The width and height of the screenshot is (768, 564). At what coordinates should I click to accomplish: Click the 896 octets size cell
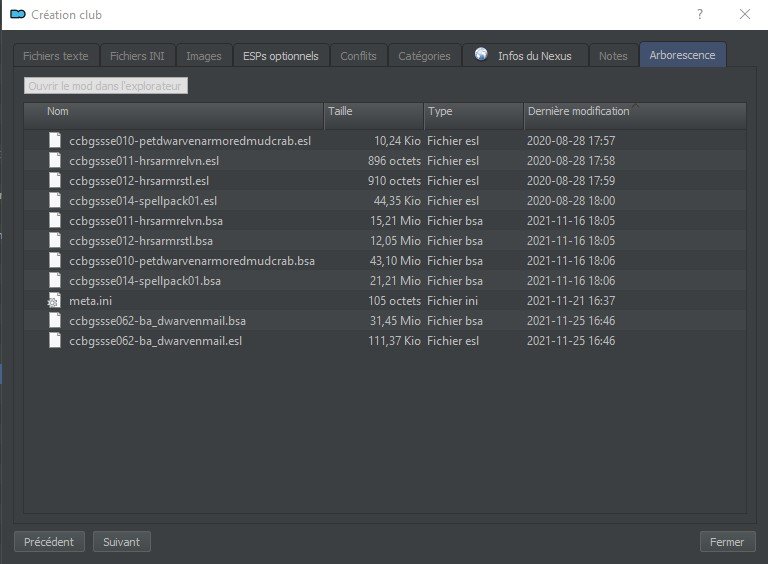point(394,161)
